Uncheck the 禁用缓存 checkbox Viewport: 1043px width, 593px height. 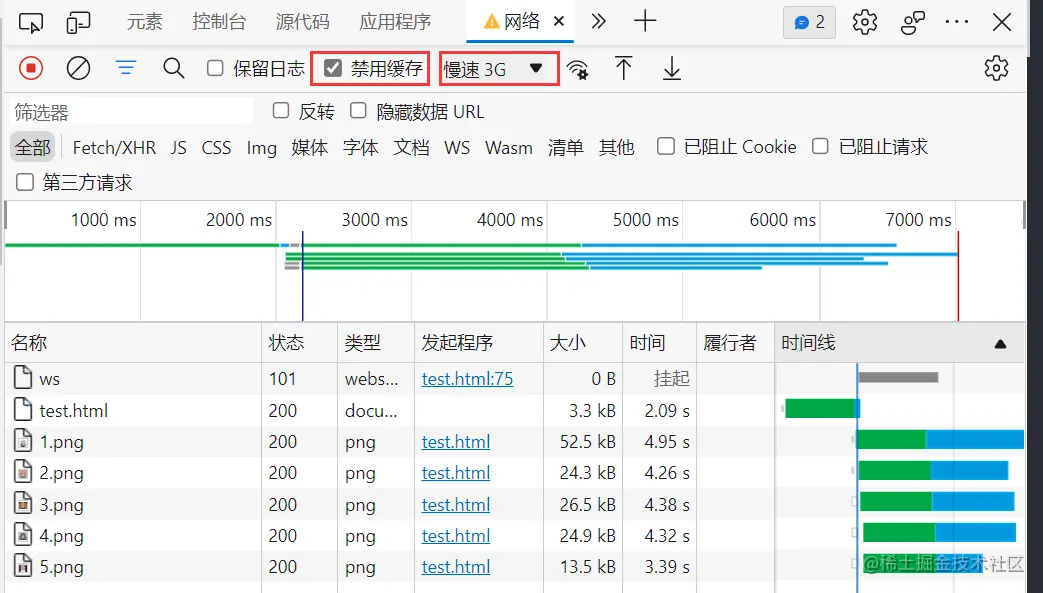click(333, 68)
